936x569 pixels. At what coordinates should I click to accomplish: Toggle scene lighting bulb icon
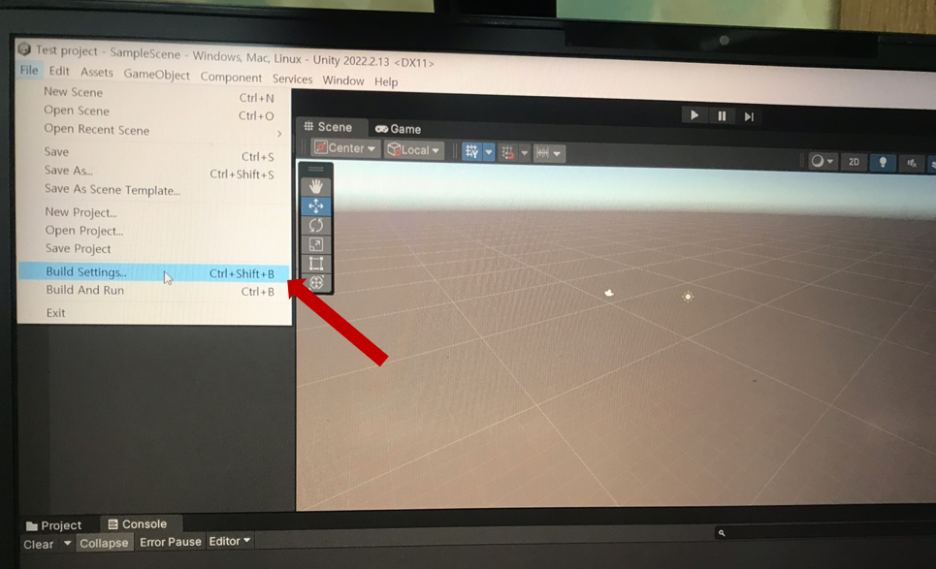[x=882, y=162]
